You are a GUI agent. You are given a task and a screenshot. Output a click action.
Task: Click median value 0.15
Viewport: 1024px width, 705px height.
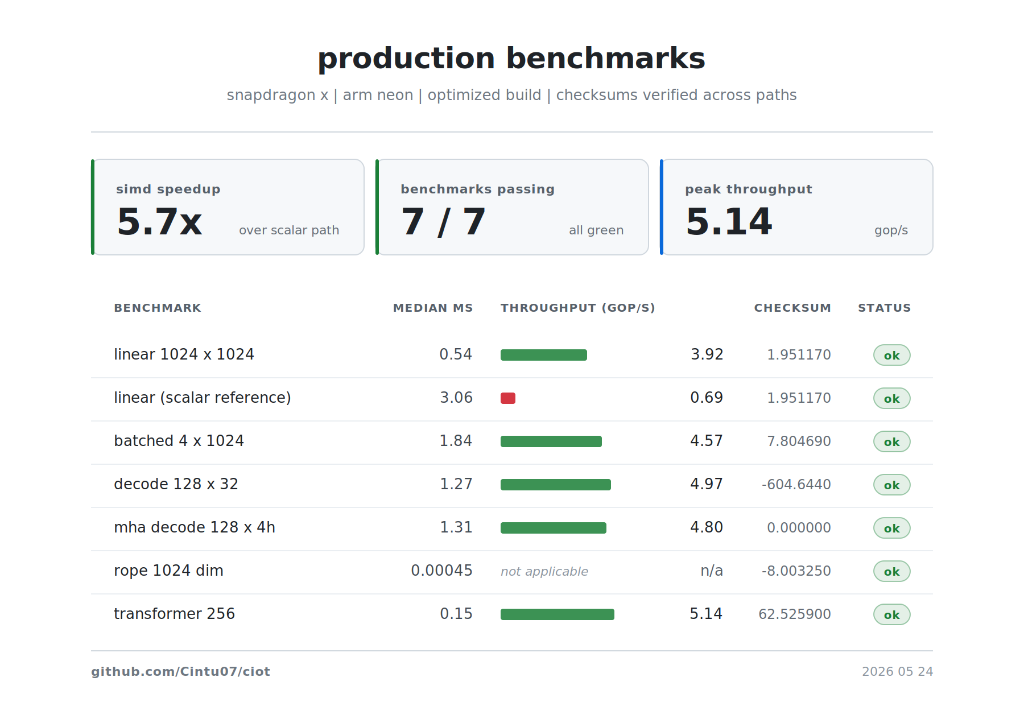(456, 614)
